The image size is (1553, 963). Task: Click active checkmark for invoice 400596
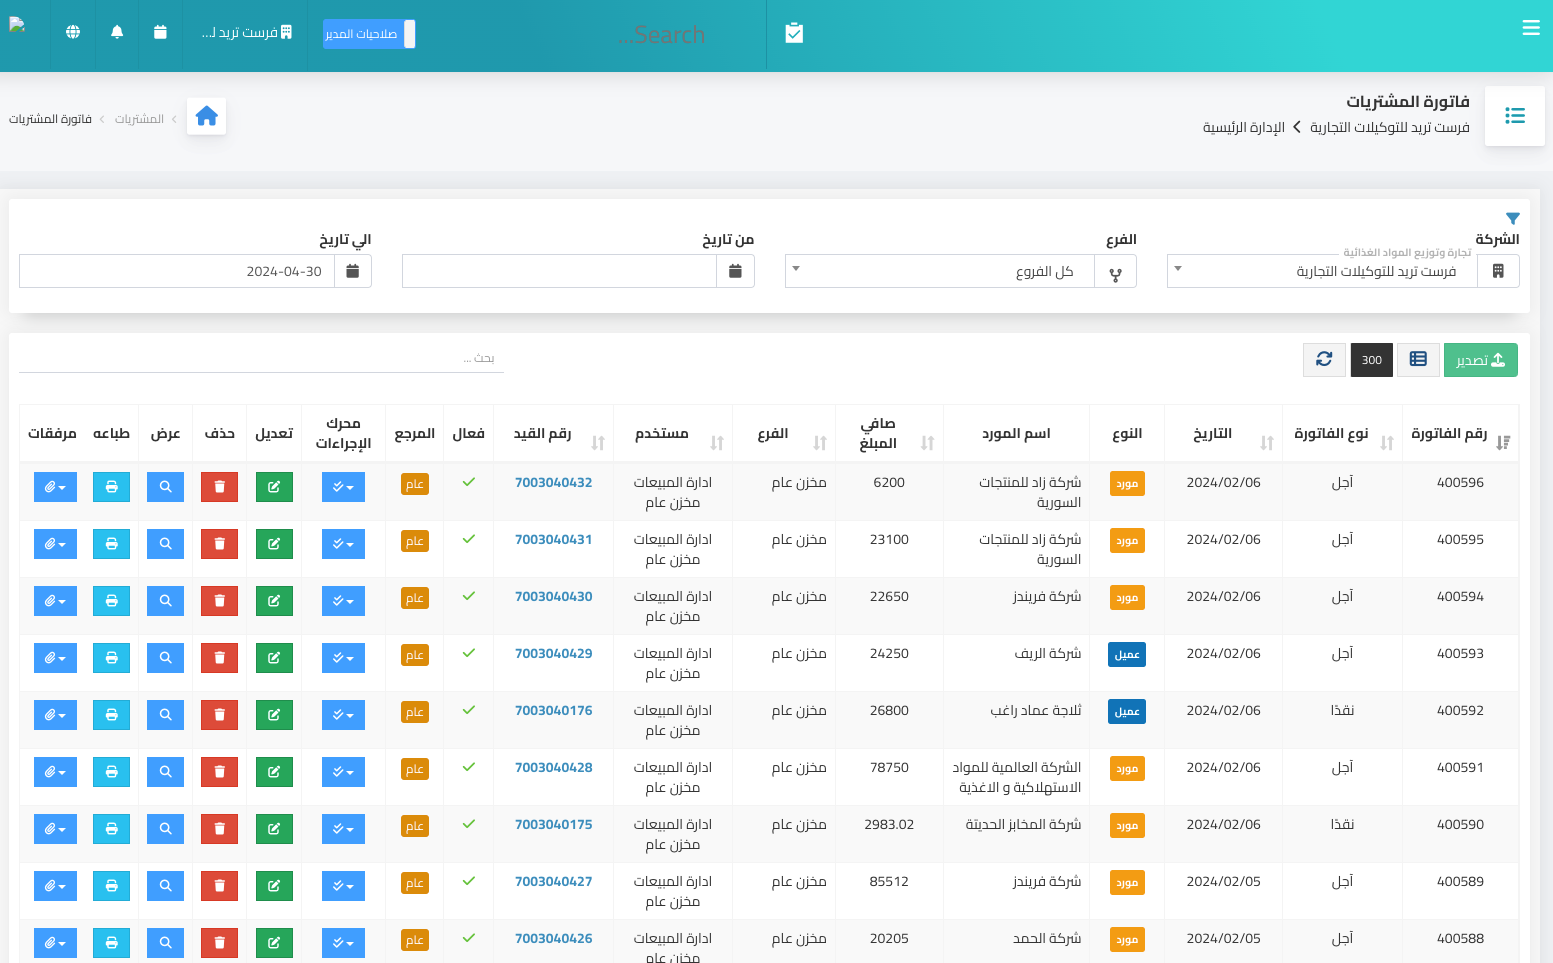[469, 482]
